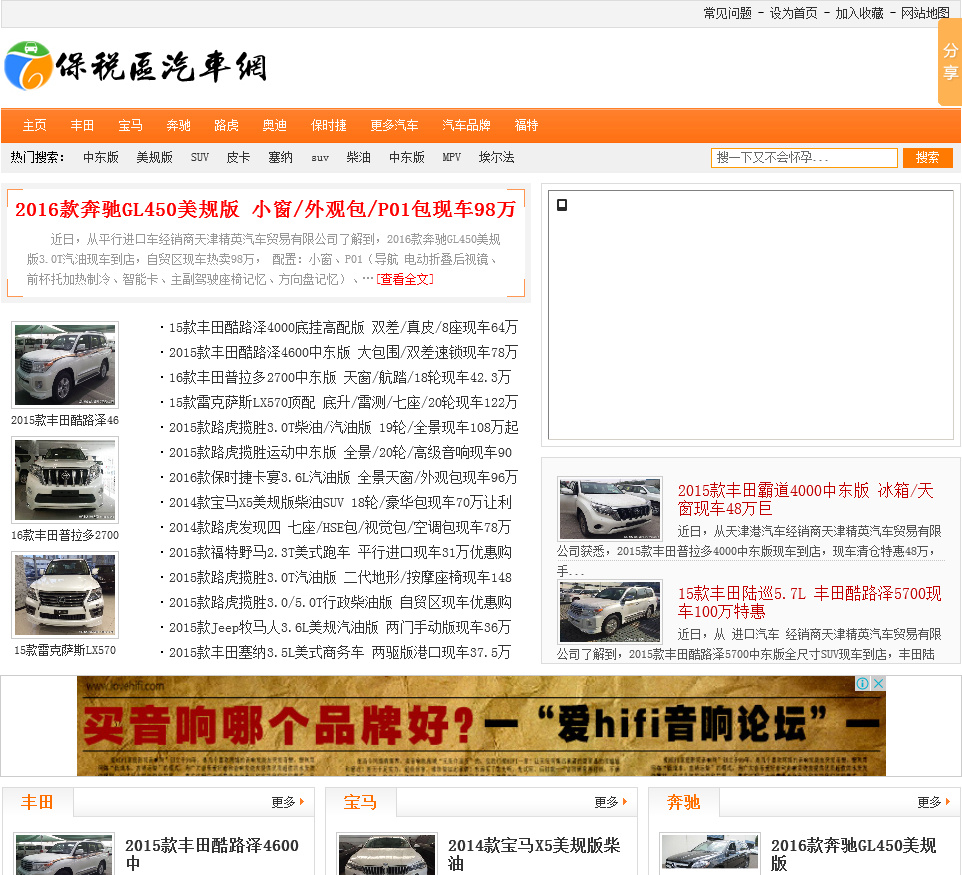This screenshot has height=875, width=962.
Task: Open 2015款丰田霸道4000中东版 headline
Action: tap(806, 499)
